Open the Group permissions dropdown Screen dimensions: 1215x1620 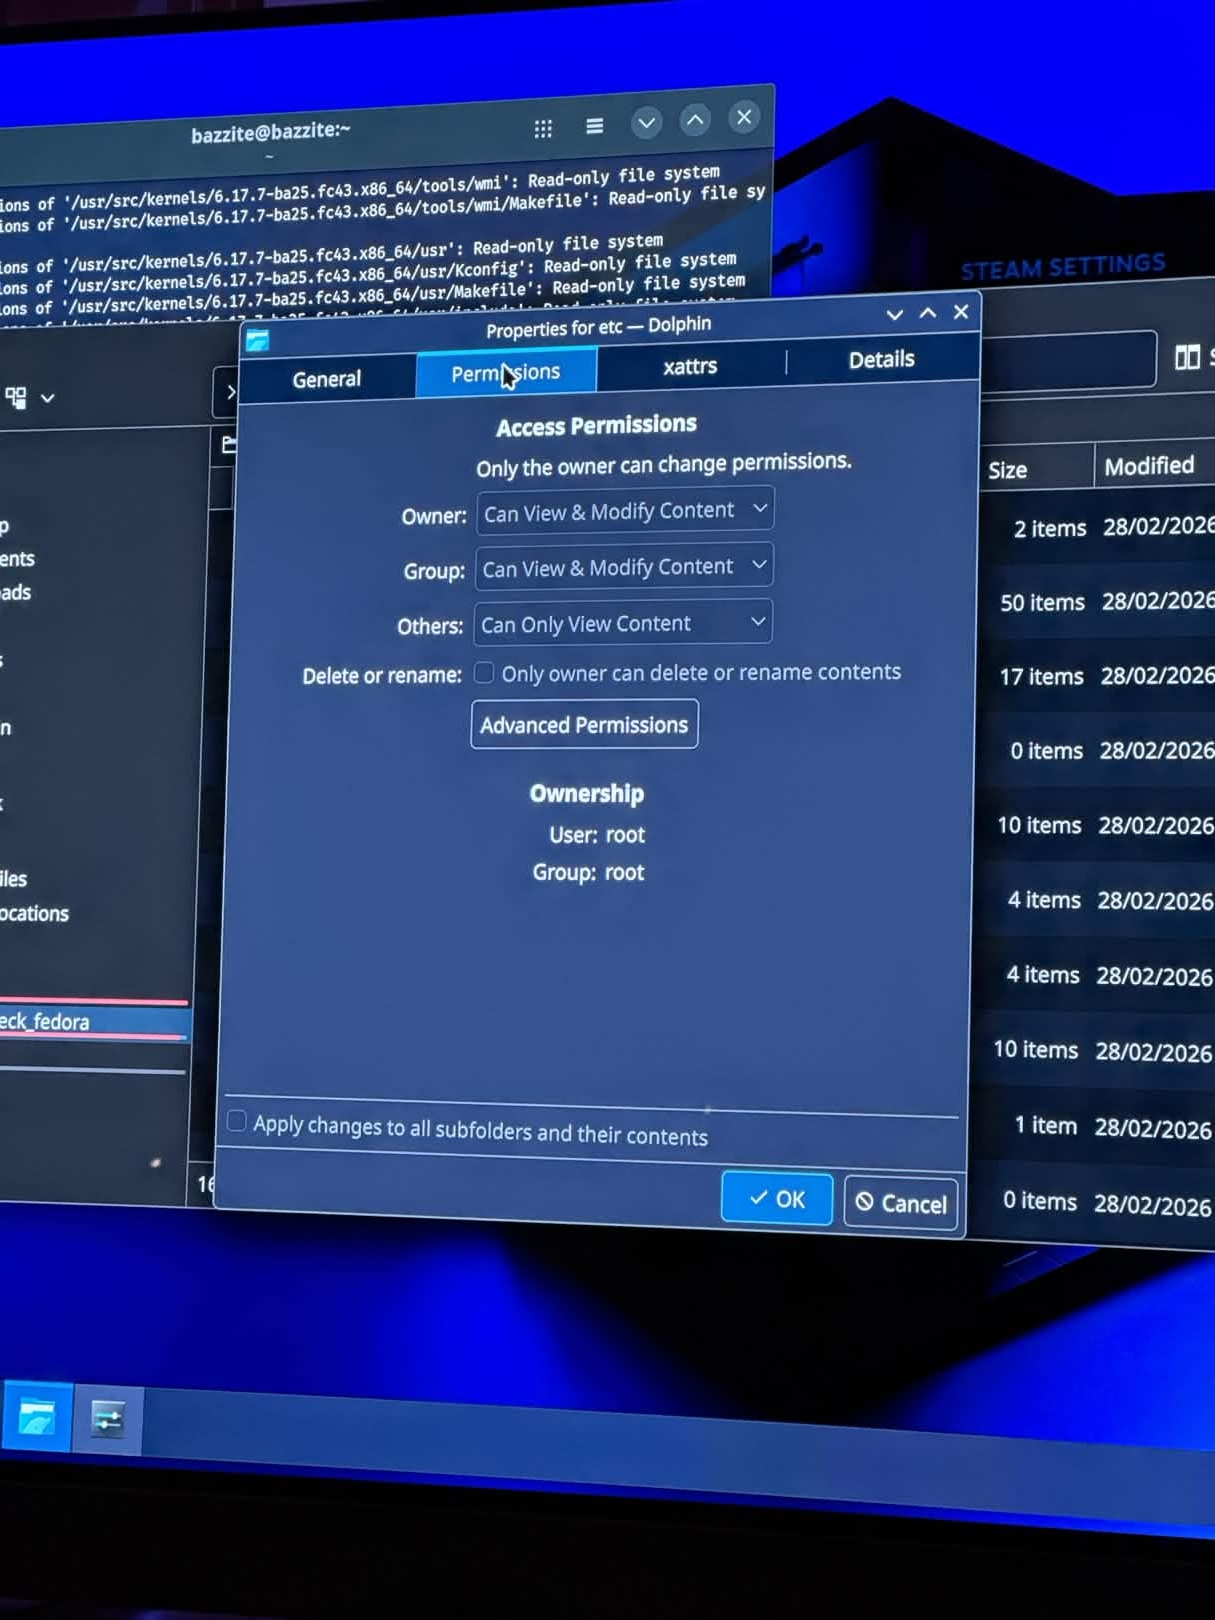coord(624,567)
